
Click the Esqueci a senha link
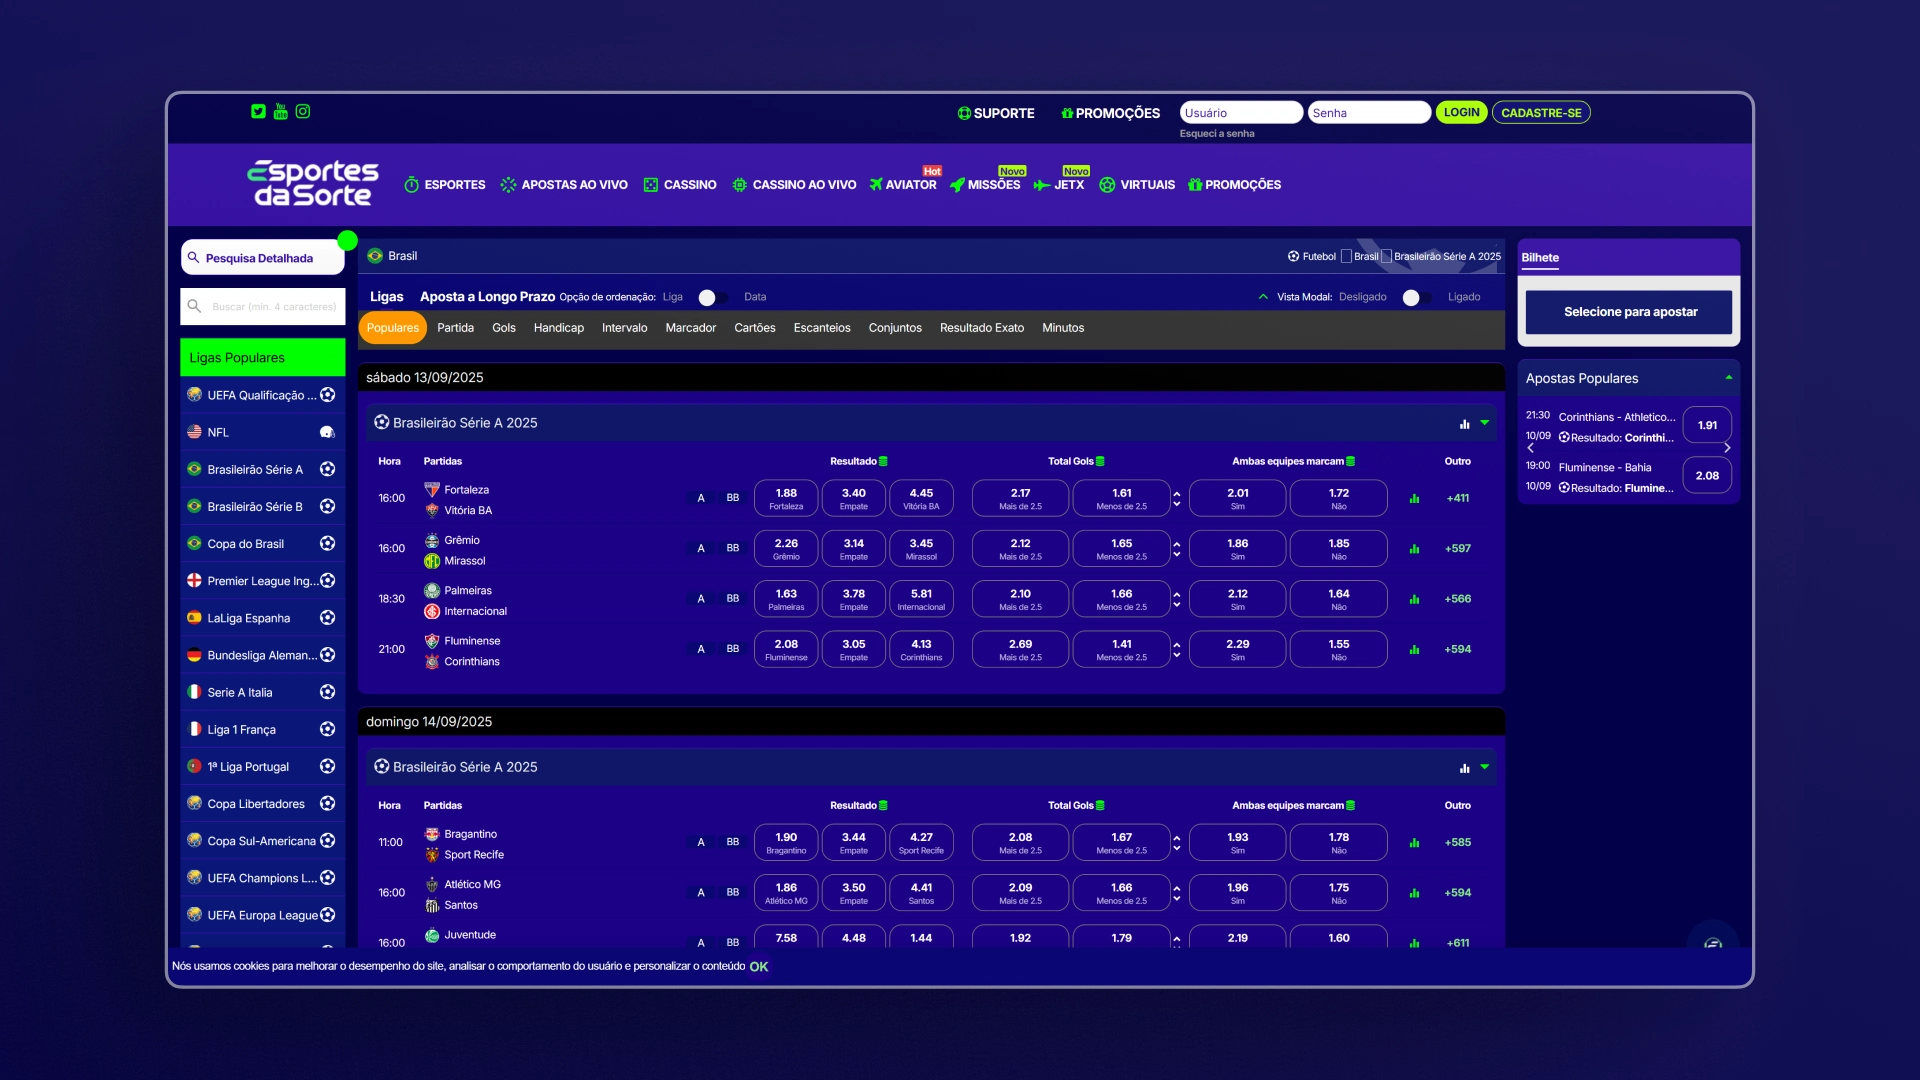point(1217,134)
